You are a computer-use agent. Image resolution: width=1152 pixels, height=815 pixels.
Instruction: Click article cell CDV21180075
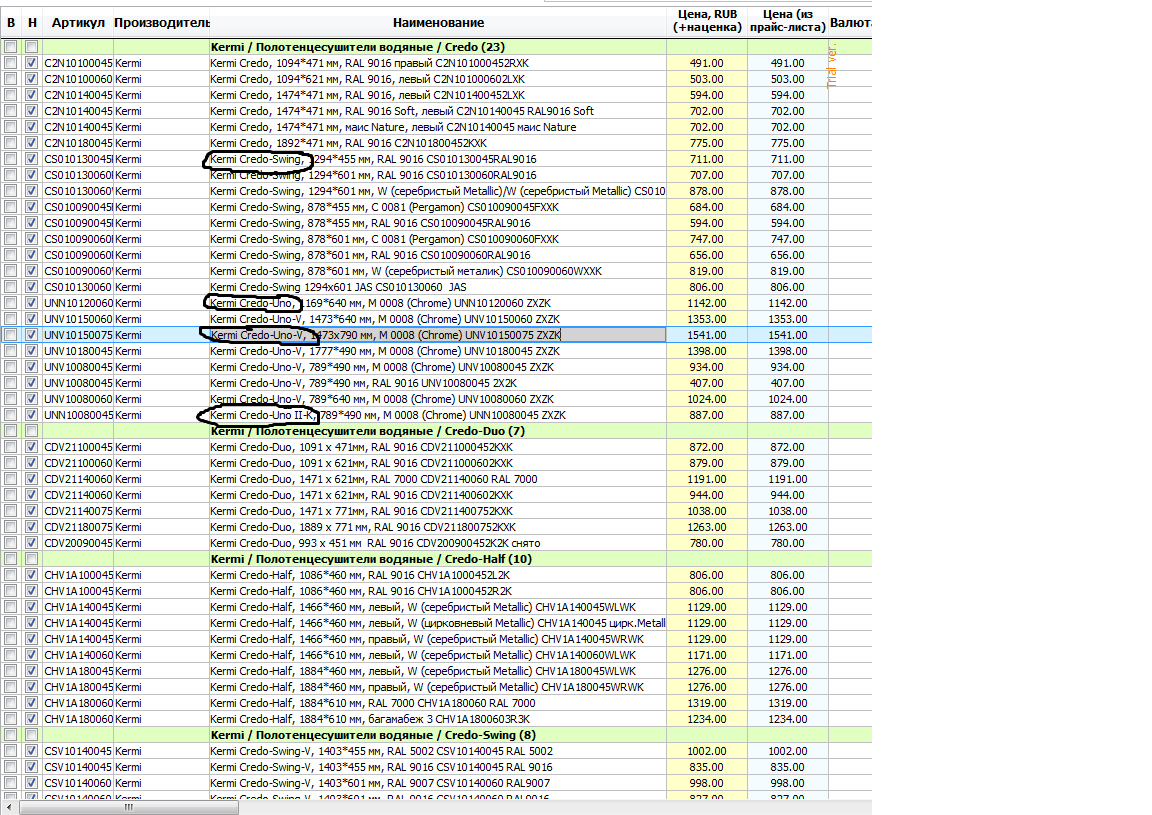(x=78, y=527)
